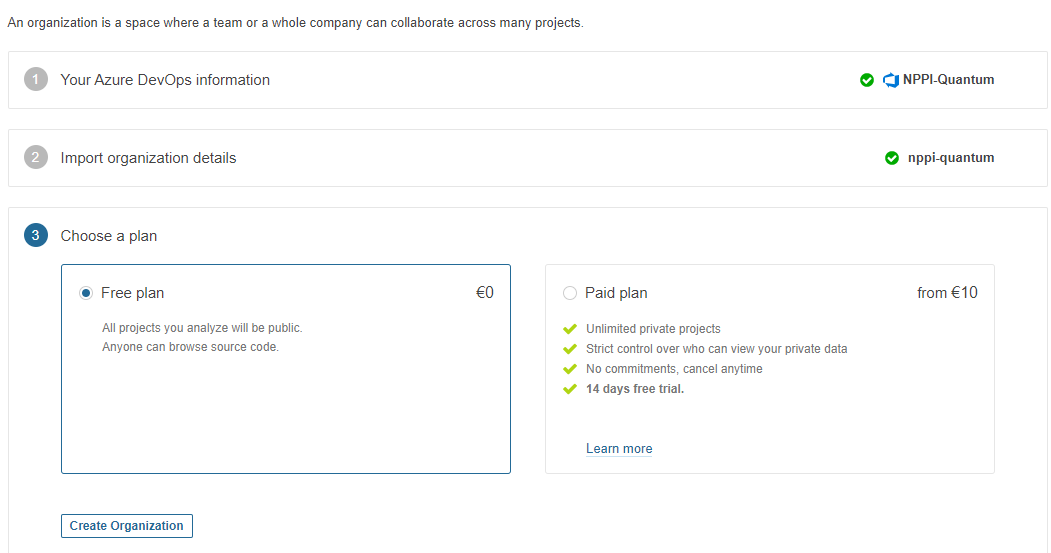Click the nppi-quantum organization key

pos(950,158)
